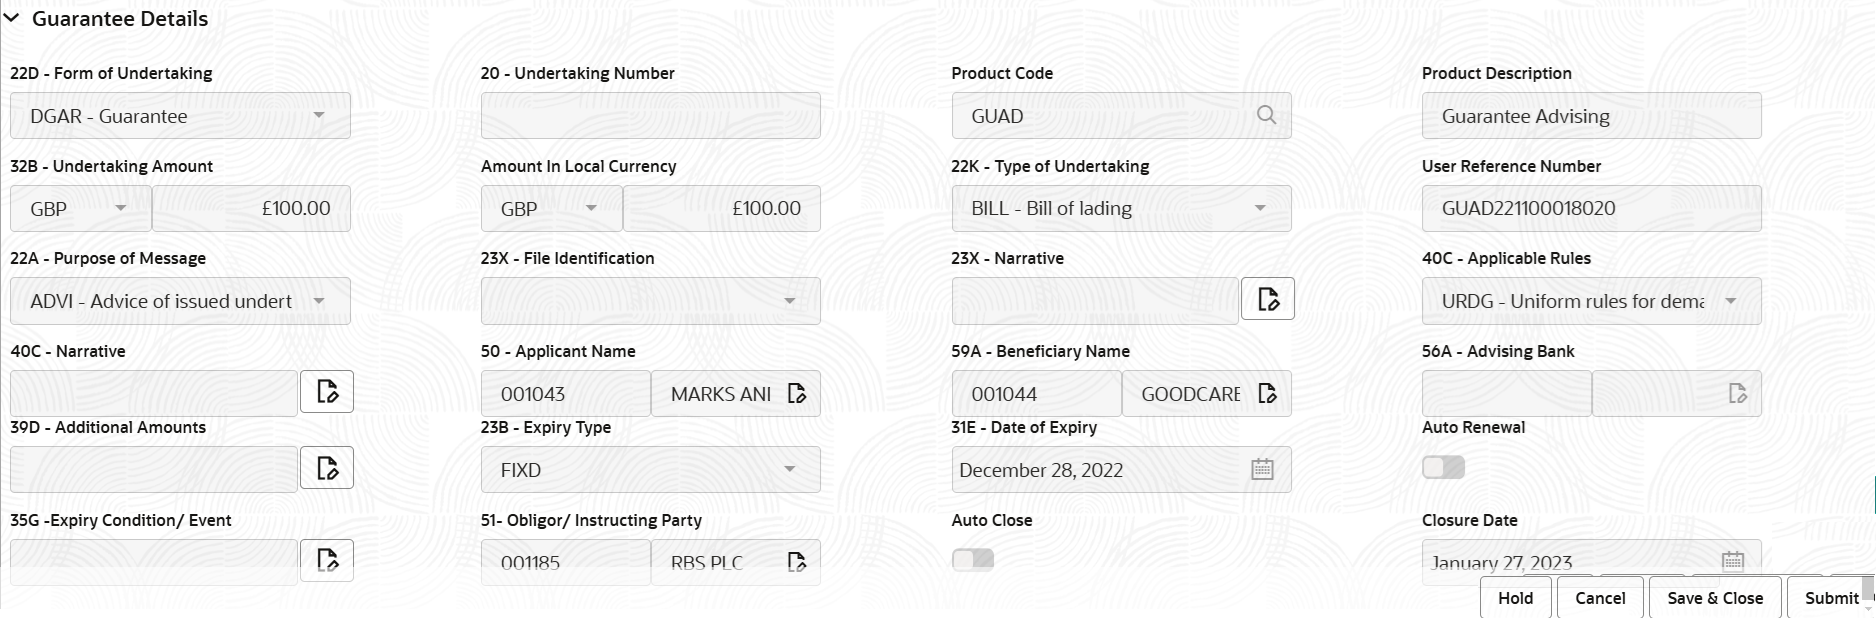1876x618 pixels.
Task: Click the Undertaking Number input field
Action: [x=650, y=115]
